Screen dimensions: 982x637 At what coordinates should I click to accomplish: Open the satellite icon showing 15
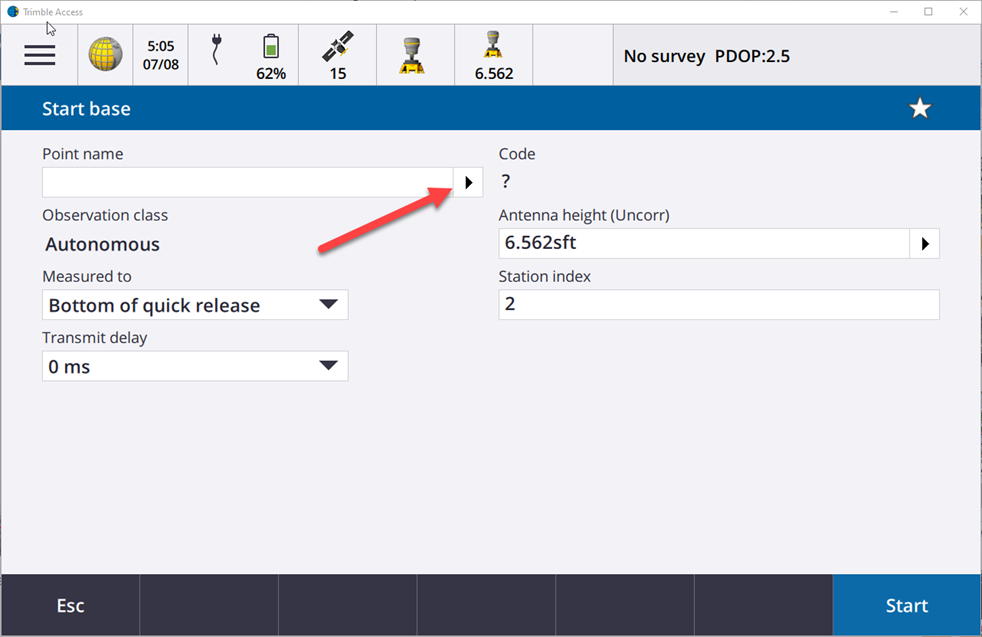(x=338, y=56)
